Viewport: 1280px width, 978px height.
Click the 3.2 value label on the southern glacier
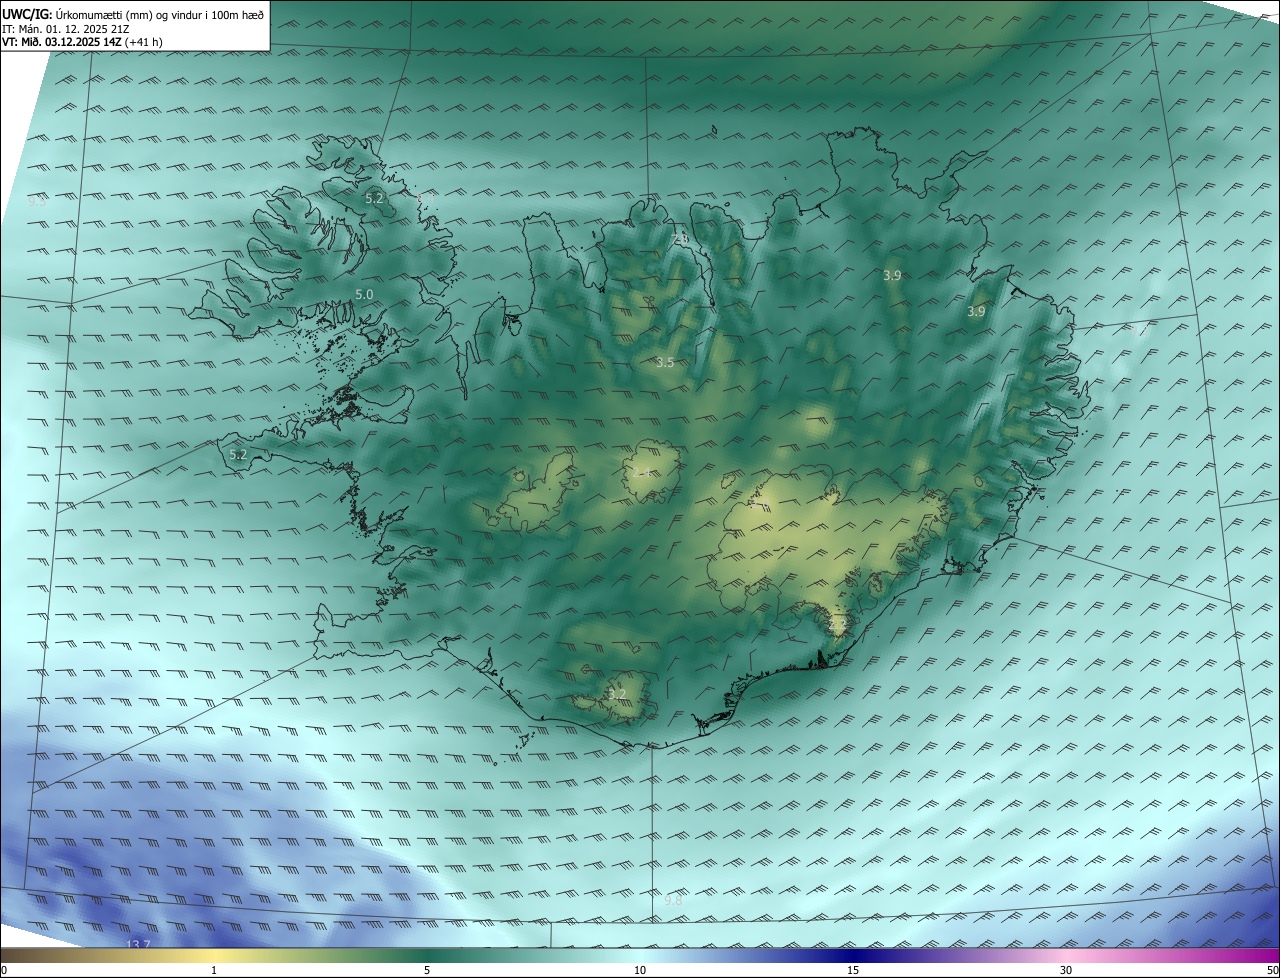(x=617, y=694)
